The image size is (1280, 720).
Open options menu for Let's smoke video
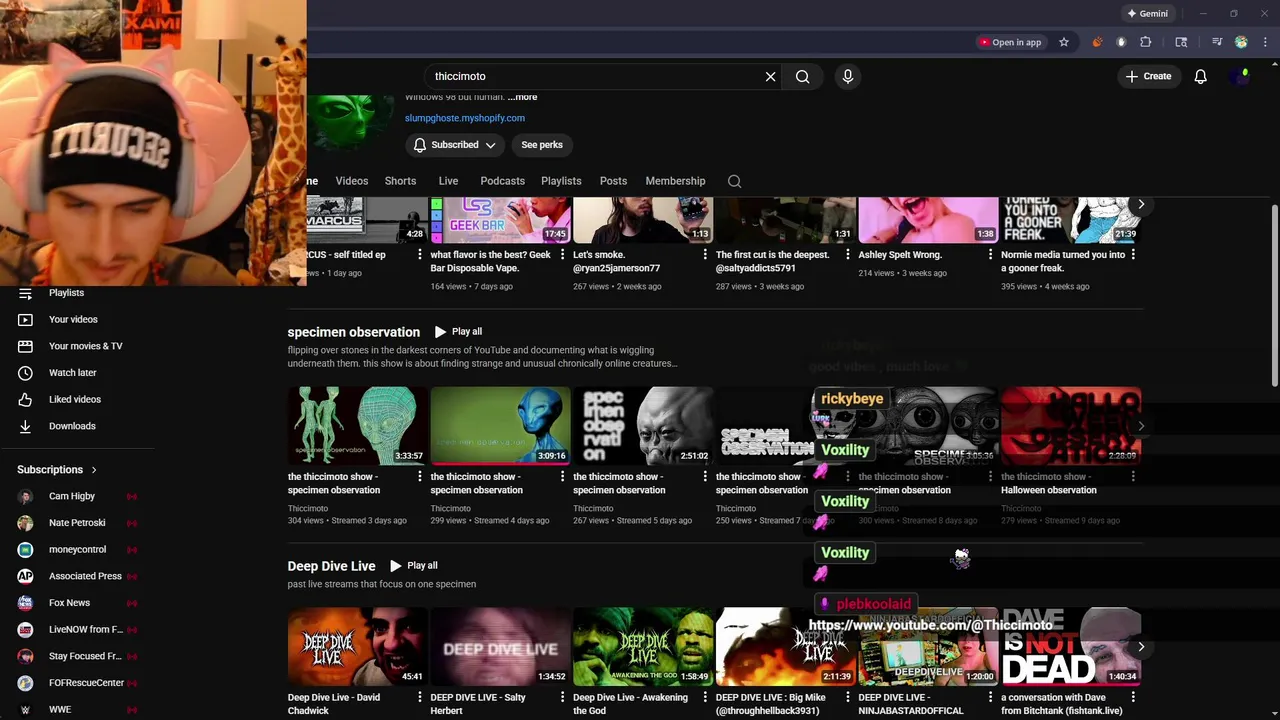tap(704, 255)
